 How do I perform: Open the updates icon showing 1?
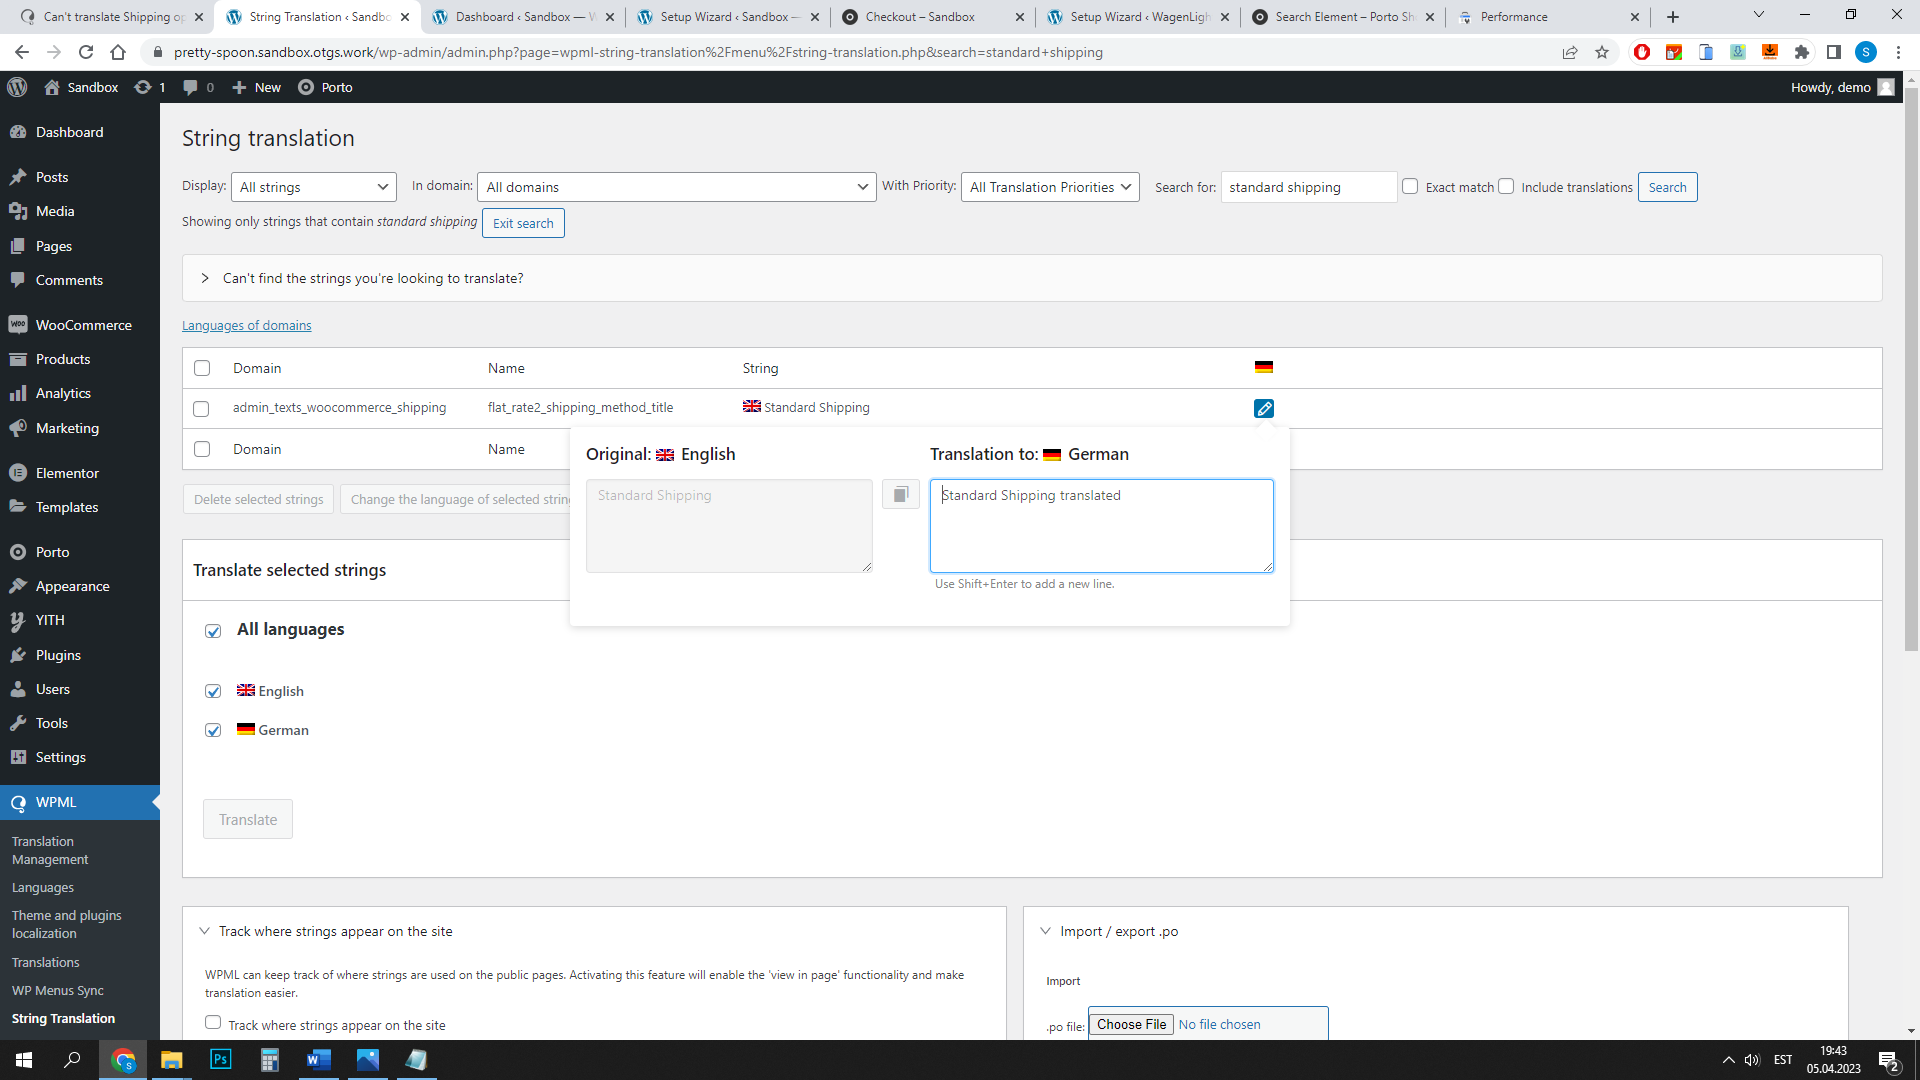(150, 87)
